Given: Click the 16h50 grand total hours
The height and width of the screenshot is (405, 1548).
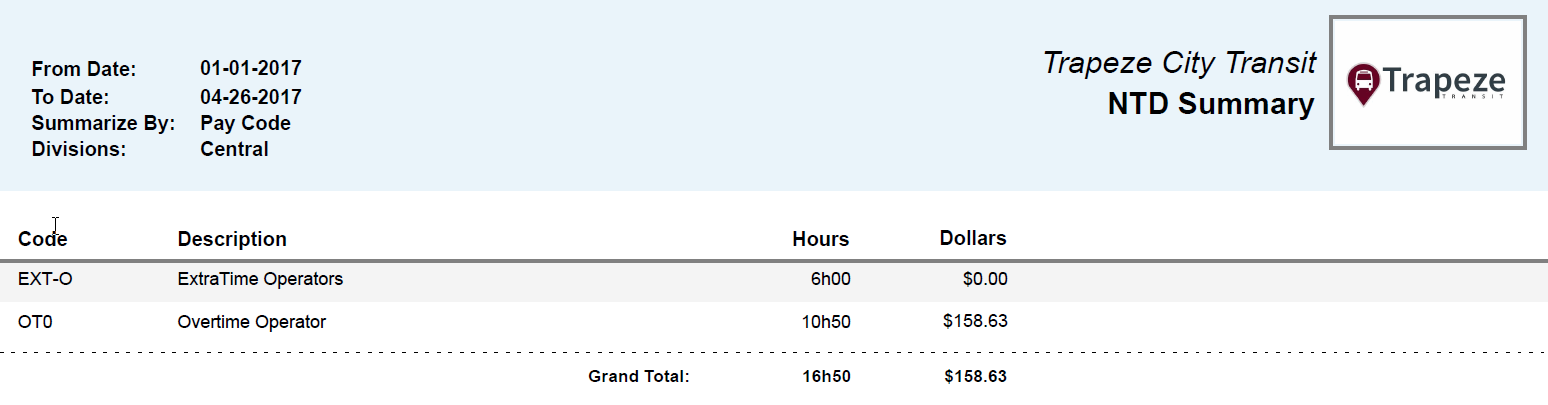Looking at the screenshot, I should tap(826, 377).
